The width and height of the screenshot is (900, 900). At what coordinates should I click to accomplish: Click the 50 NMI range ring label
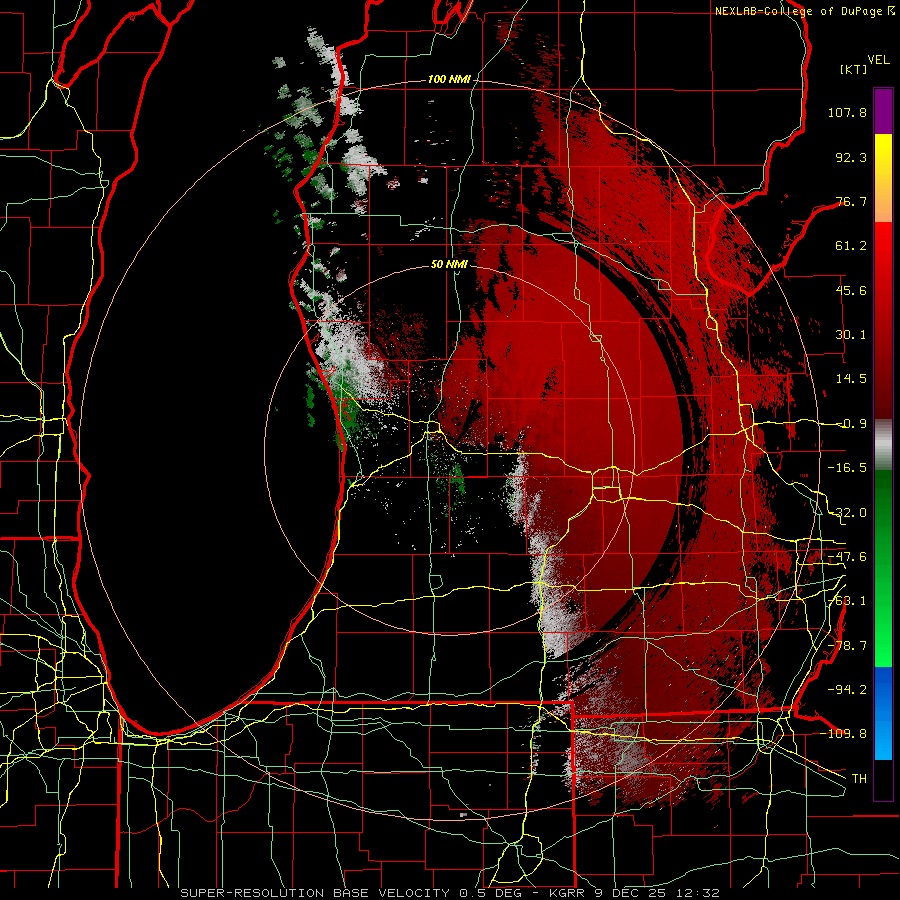(x=449, y=264)
